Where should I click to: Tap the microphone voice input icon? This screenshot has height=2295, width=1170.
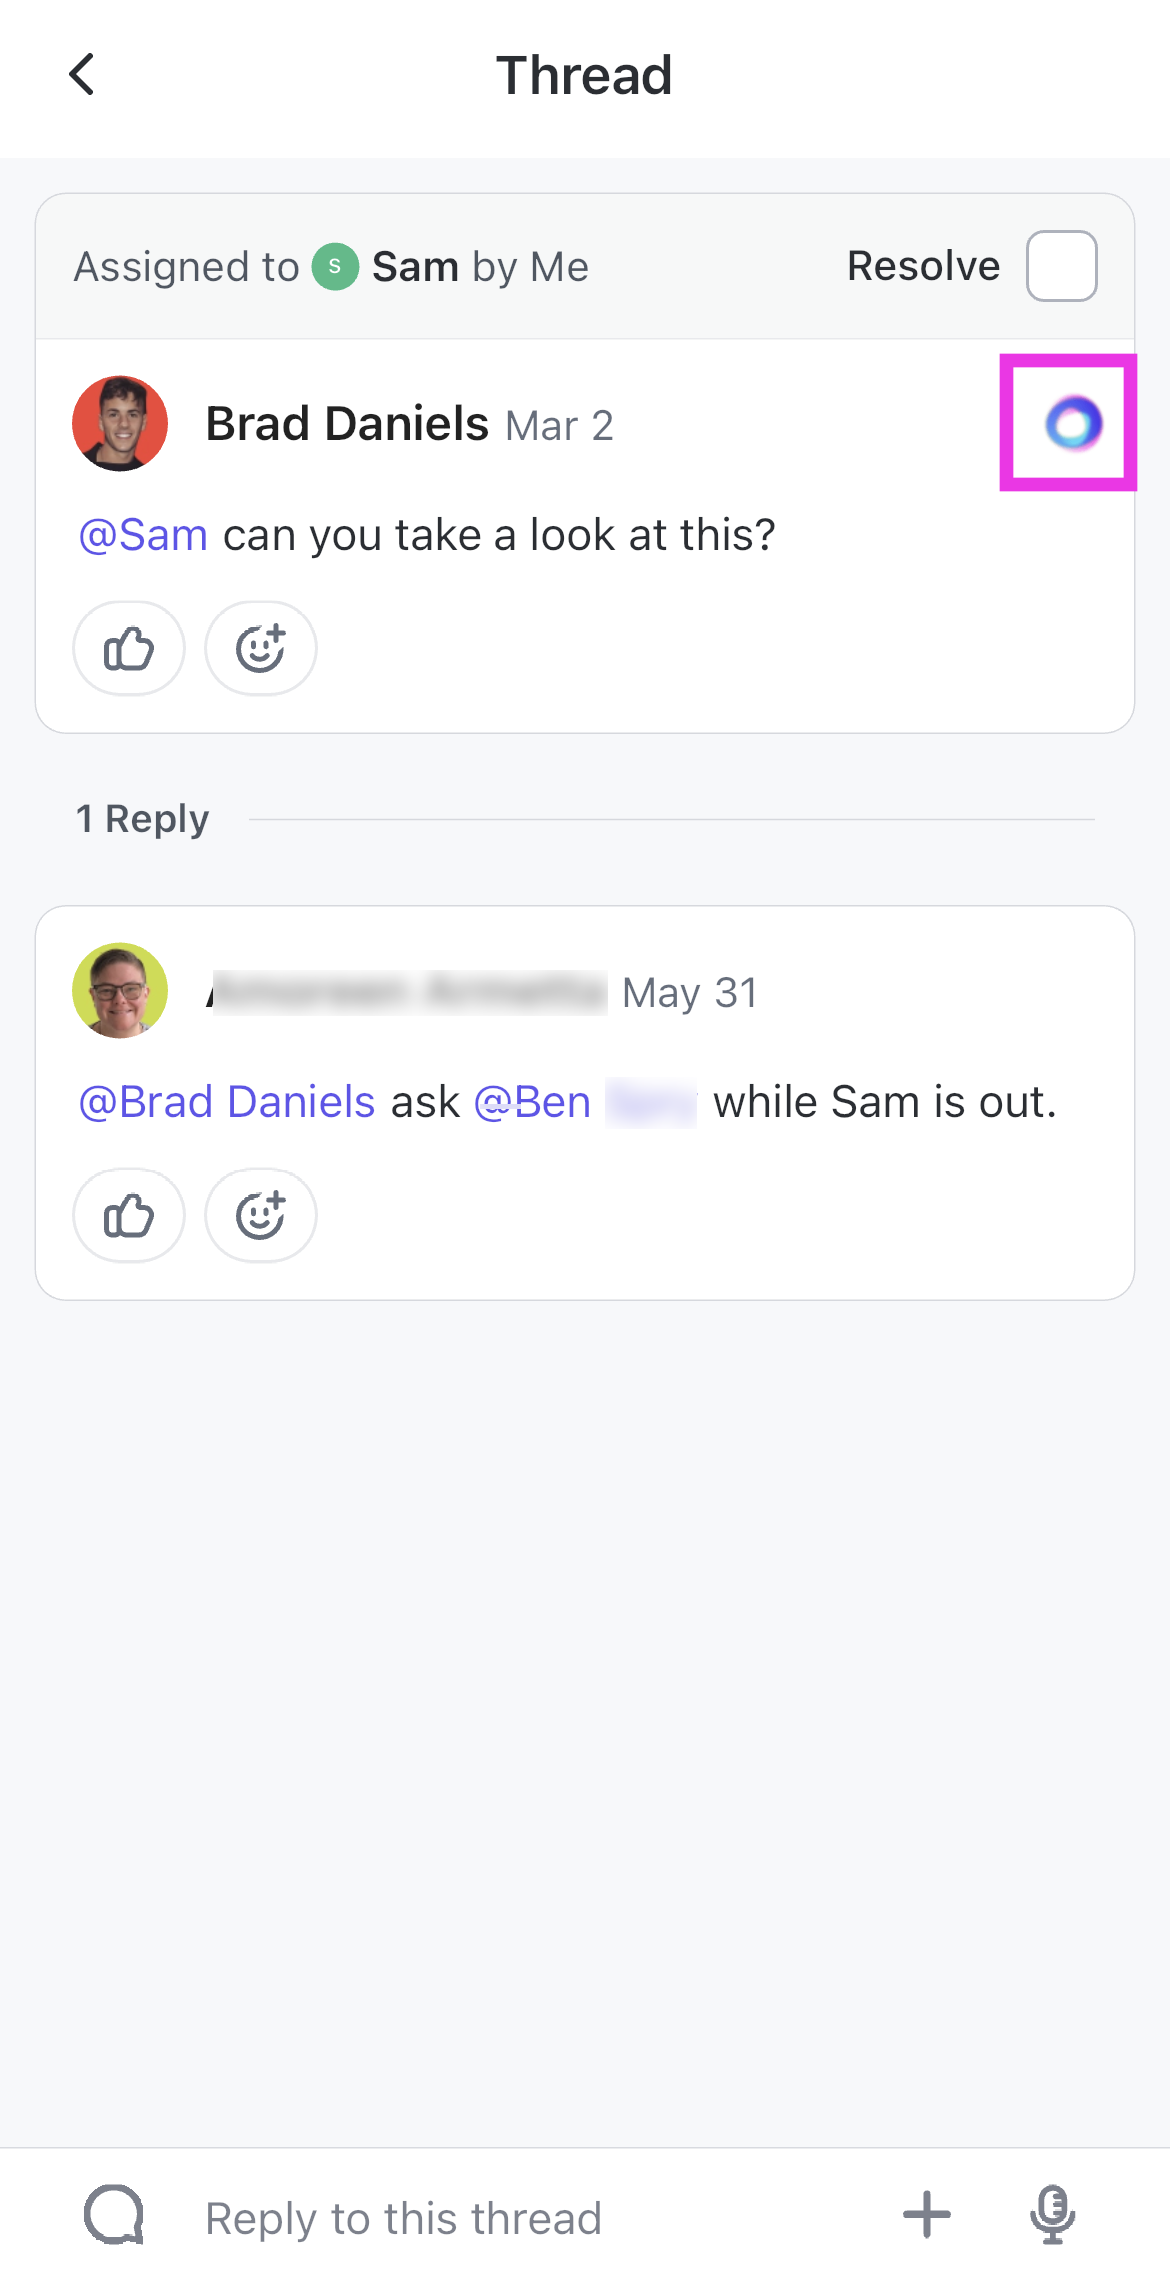(1052, 2215)
